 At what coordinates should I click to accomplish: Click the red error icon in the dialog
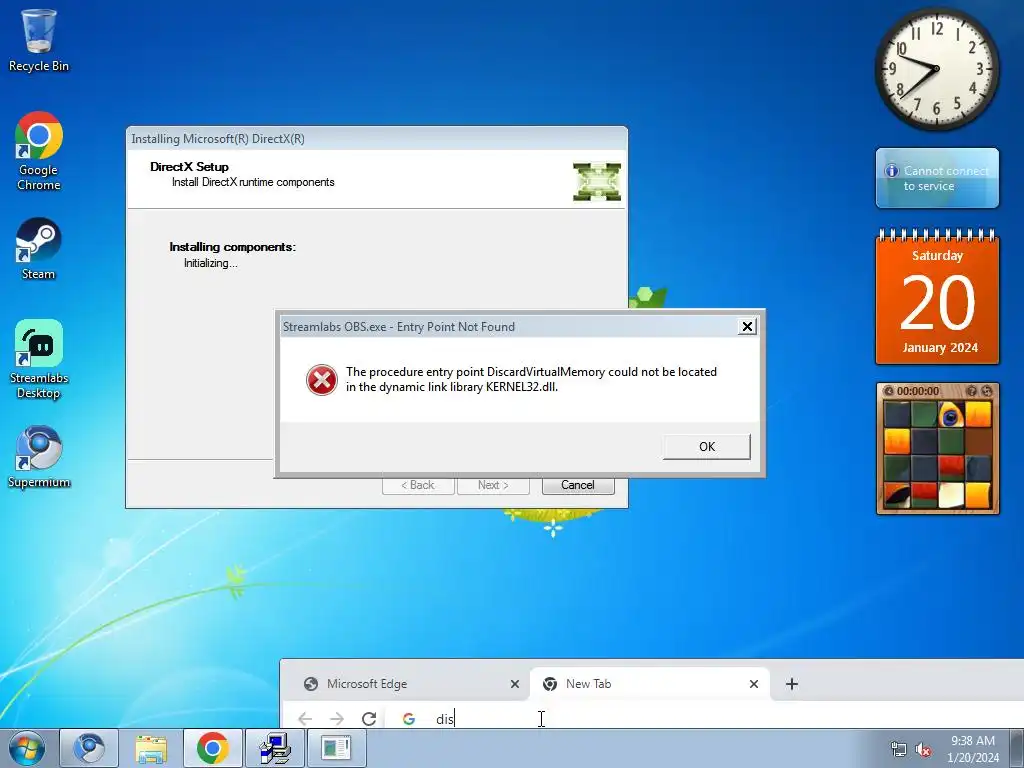click(x=322, y=380)
